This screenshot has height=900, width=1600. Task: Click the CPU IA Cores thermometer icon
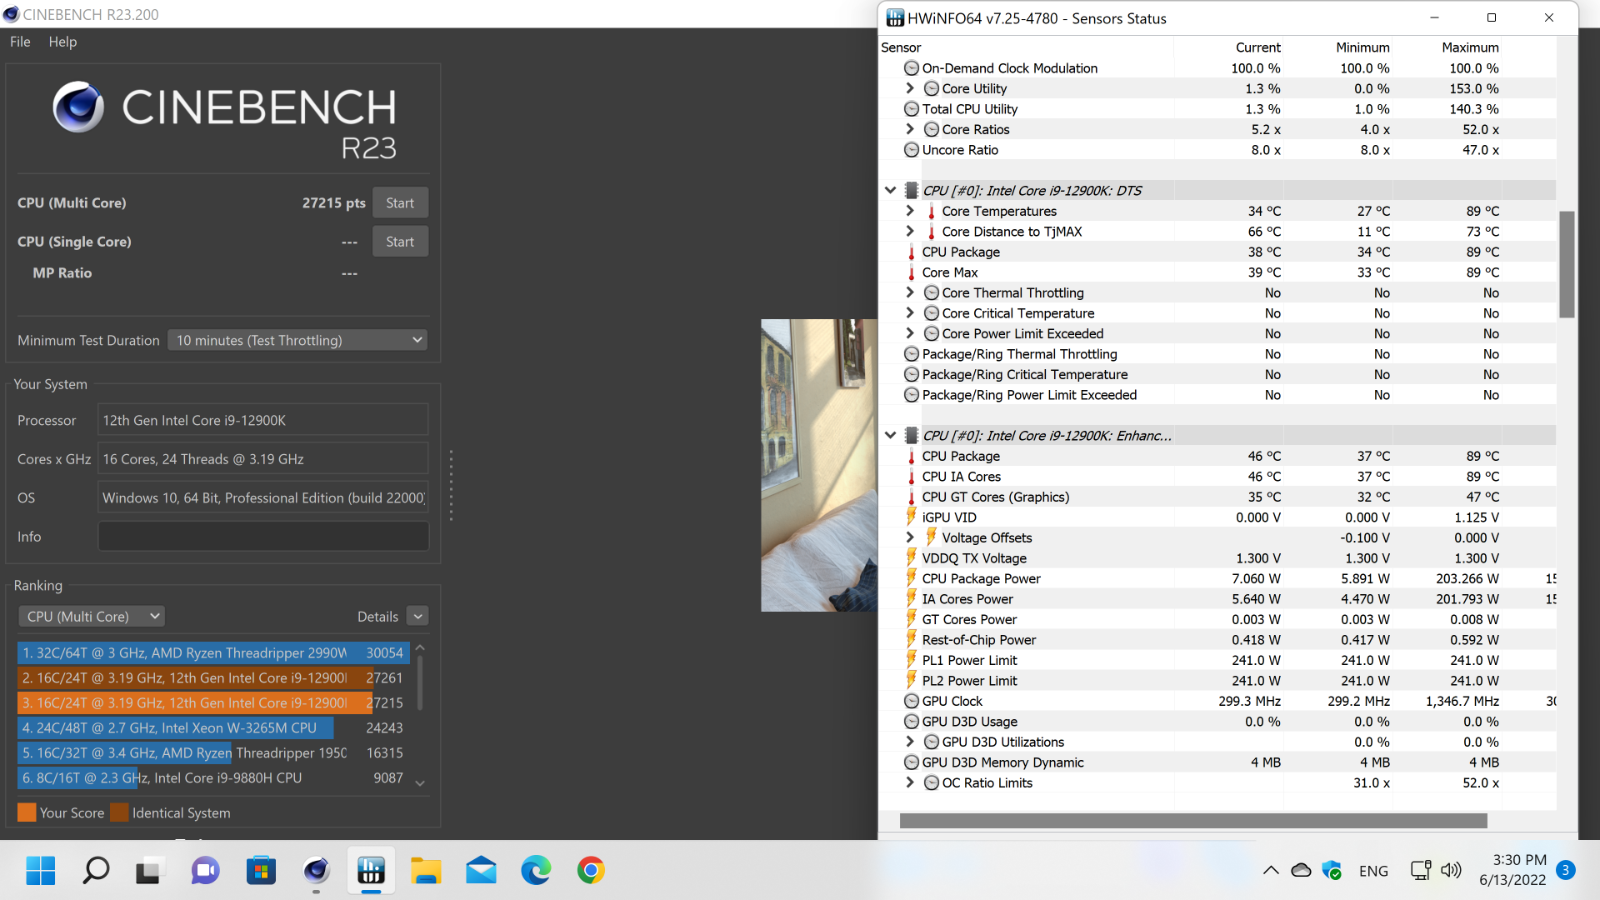pos(911,477)
